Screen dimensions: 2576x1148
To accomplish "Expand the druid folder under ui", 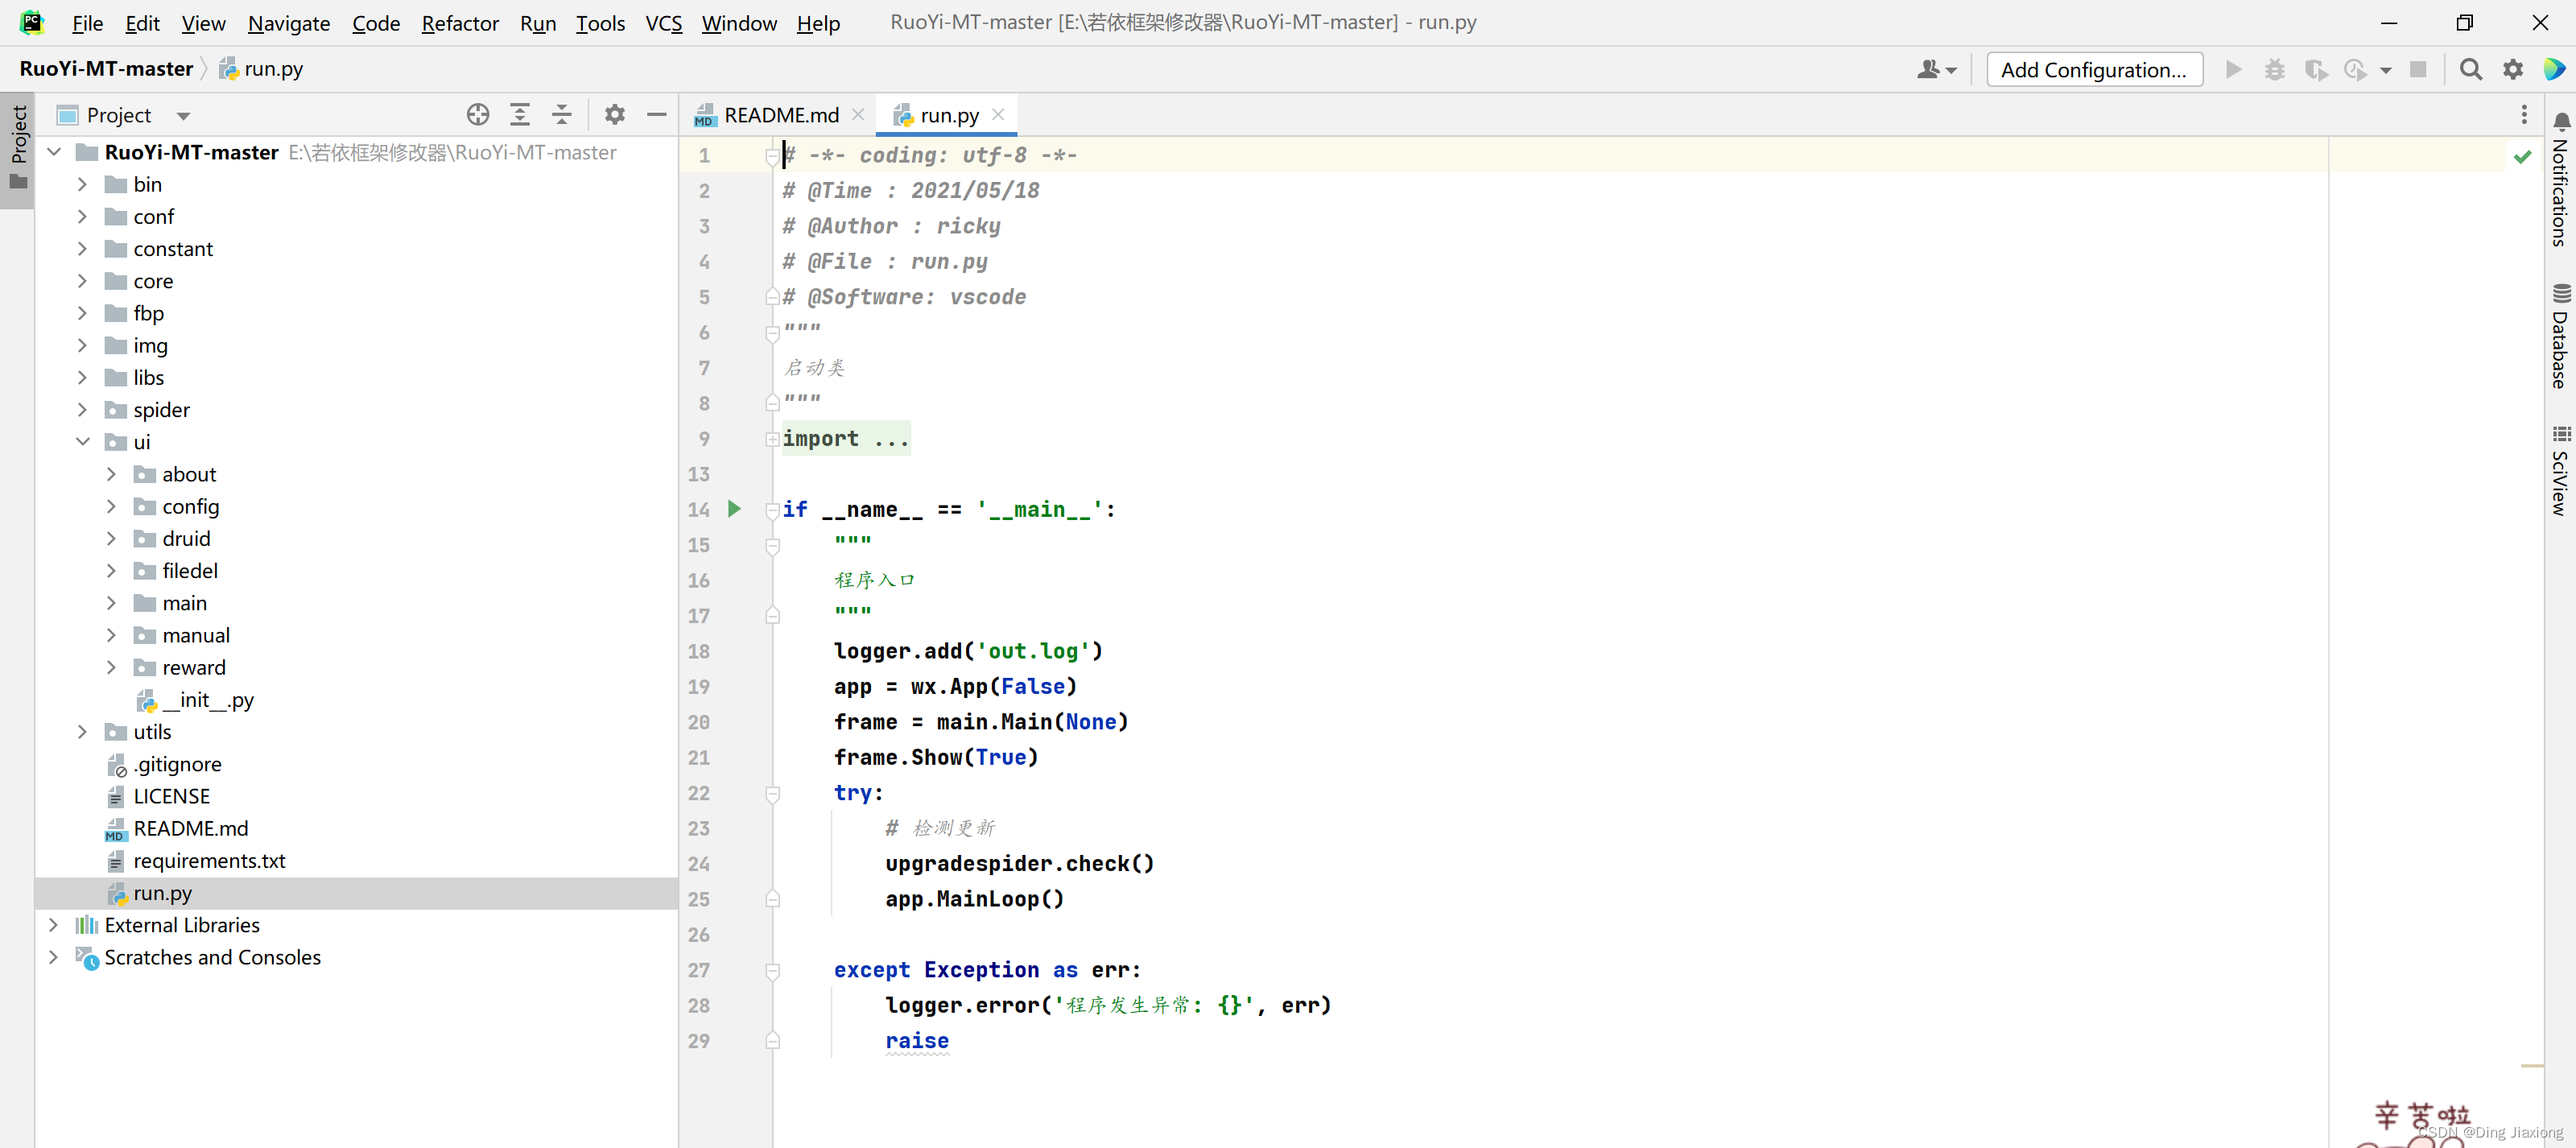I will tap(112, 539).
